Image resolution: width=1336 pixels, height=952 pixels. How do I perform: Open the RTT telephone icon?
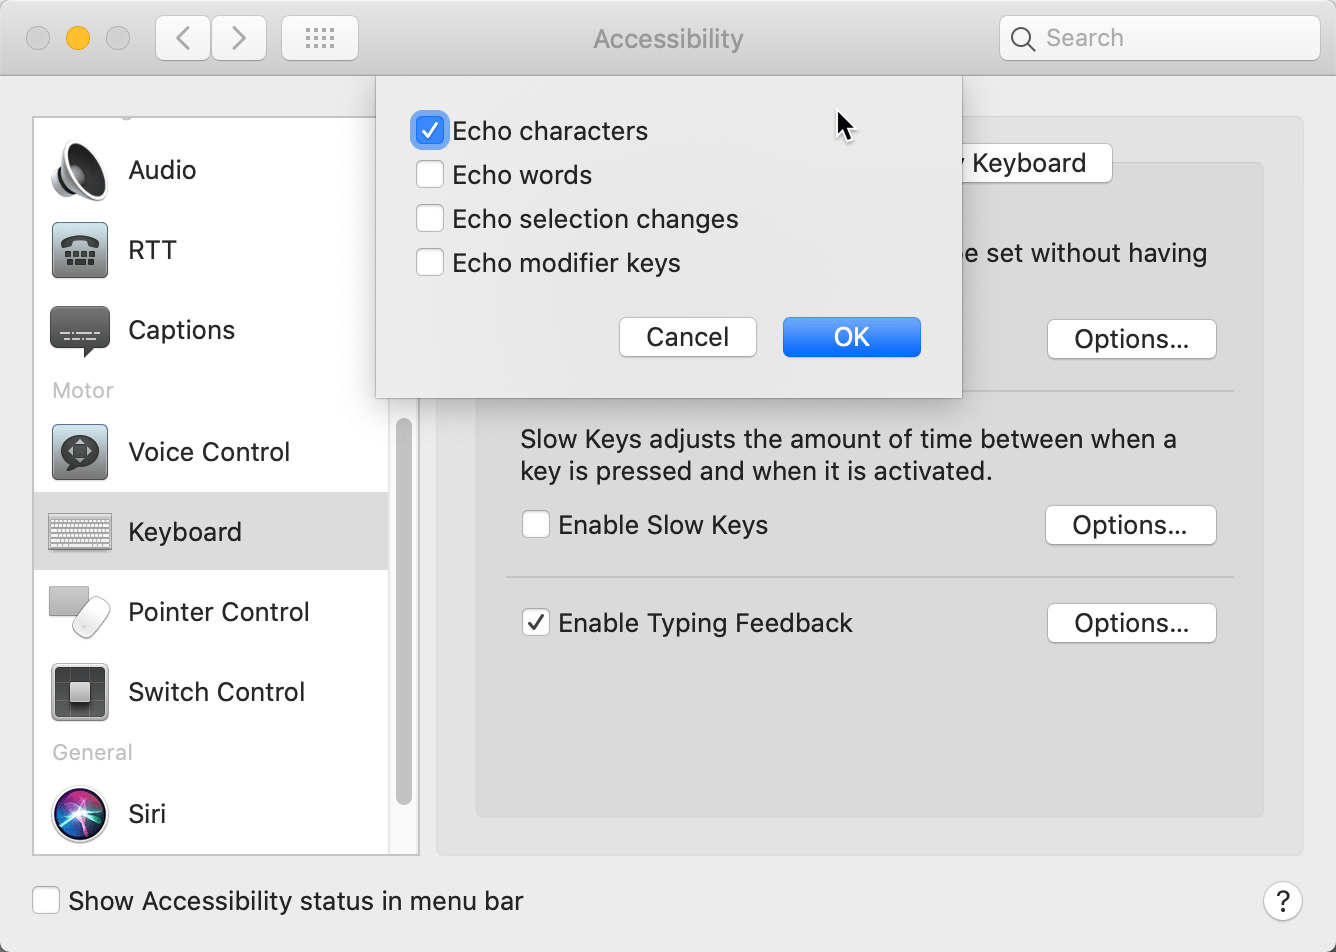(79, 250)
